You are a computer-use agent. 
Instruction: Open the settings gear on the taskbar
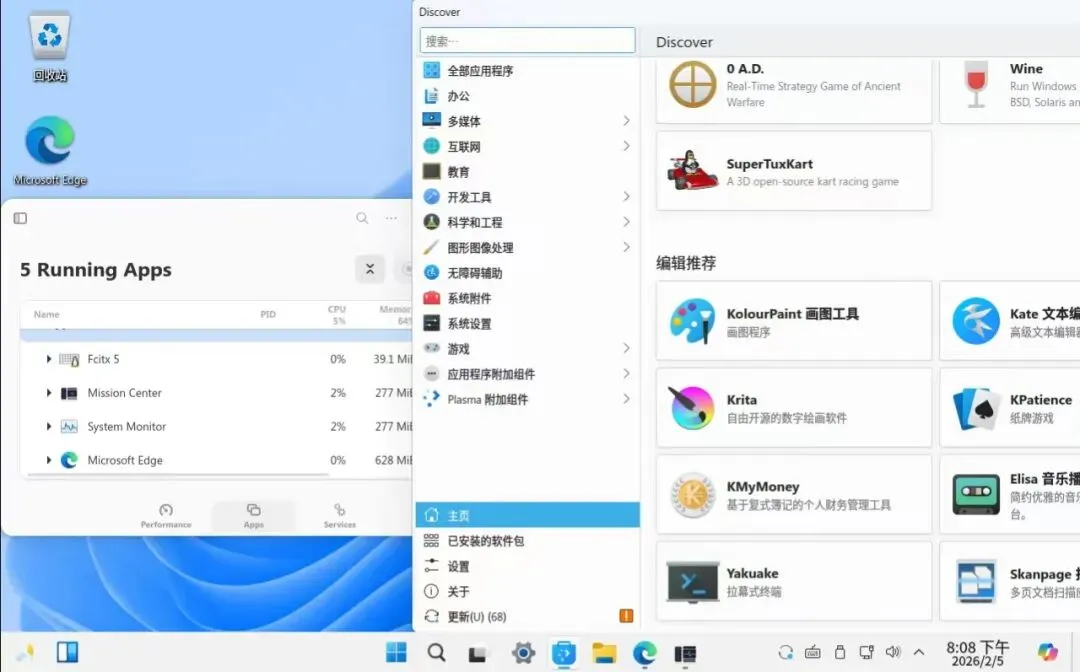click(x=523, y=652)
